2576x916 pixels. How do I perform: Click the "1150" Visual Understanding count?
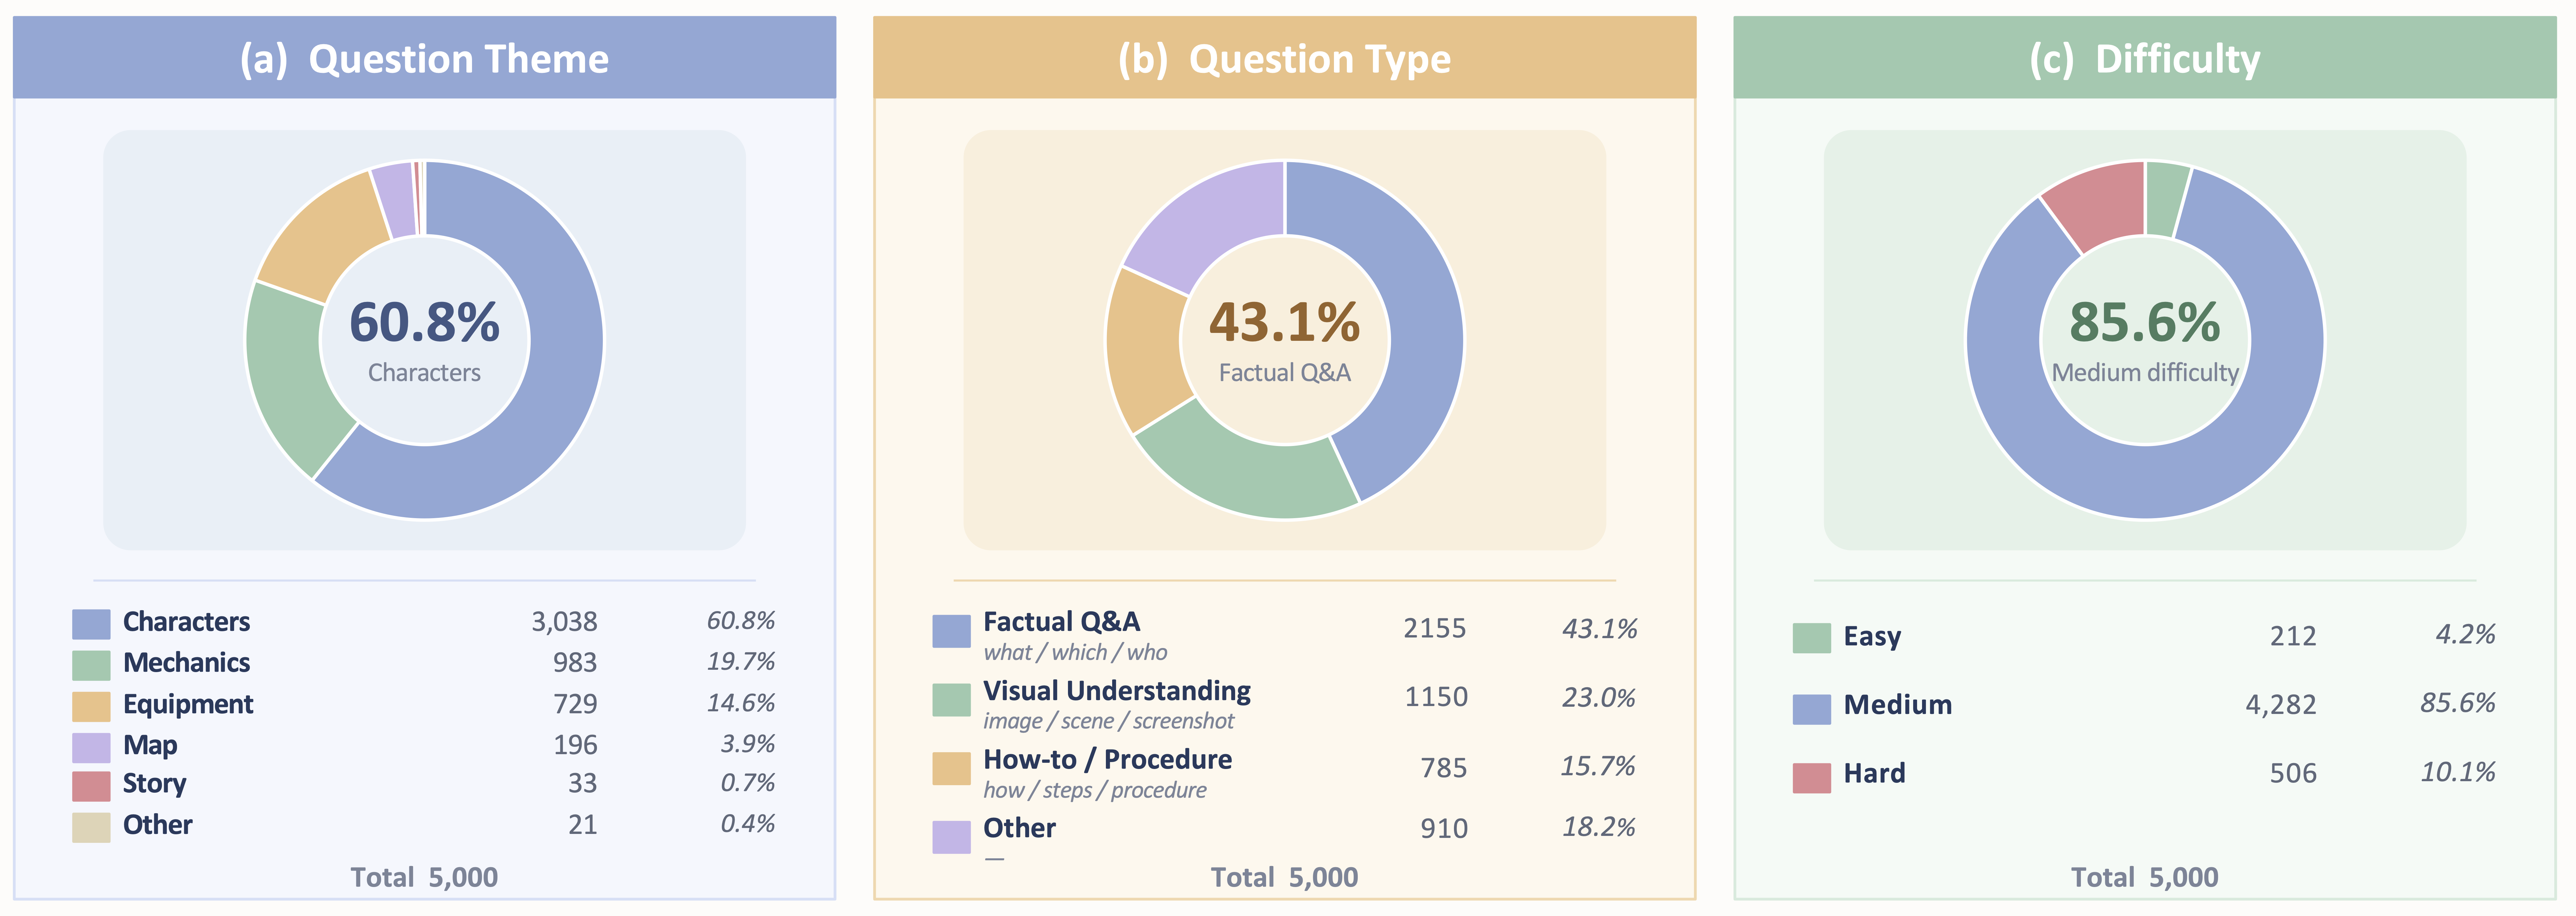click(x=1436, y=697)
